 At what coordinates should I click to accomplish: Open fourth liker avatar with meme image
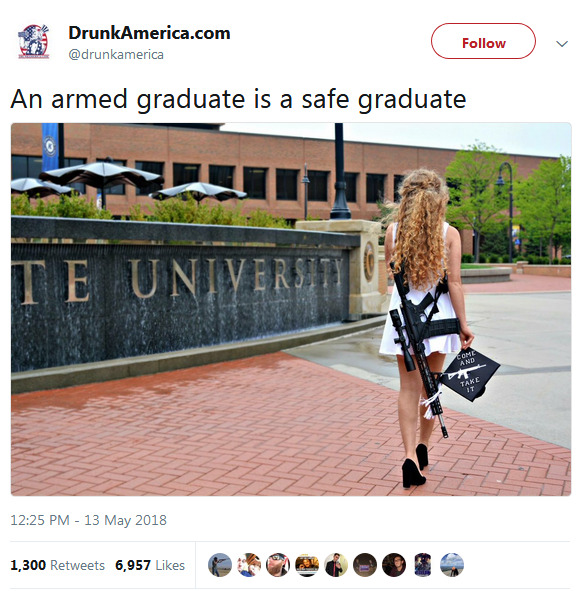pos(307,565)
